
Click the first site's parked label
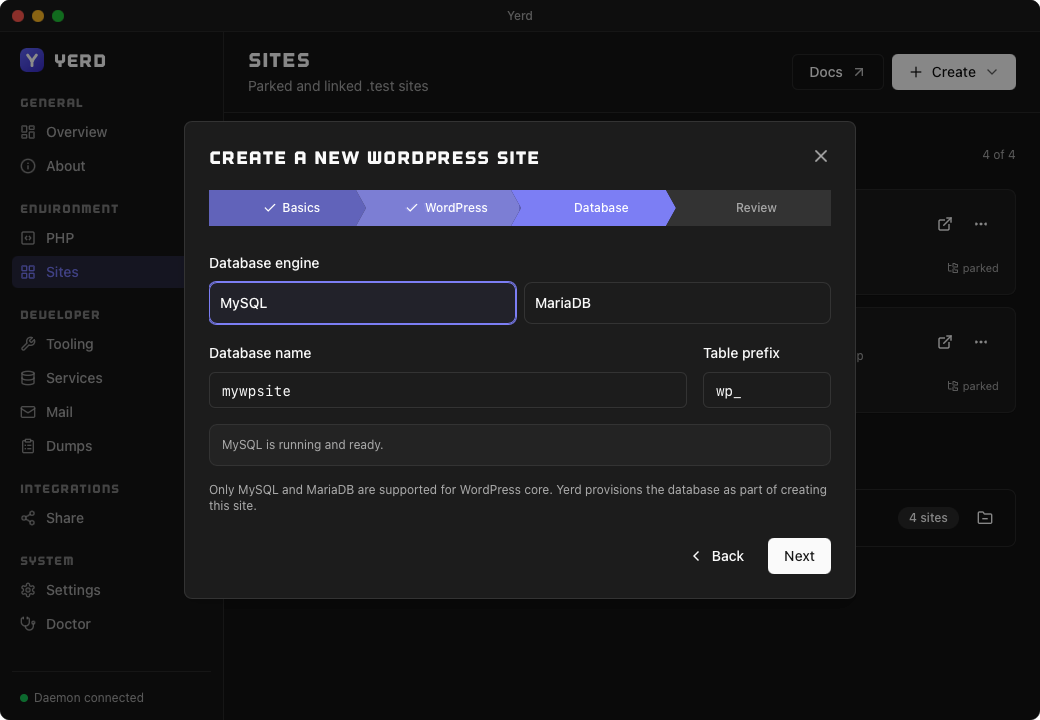(x=973, y=268)
